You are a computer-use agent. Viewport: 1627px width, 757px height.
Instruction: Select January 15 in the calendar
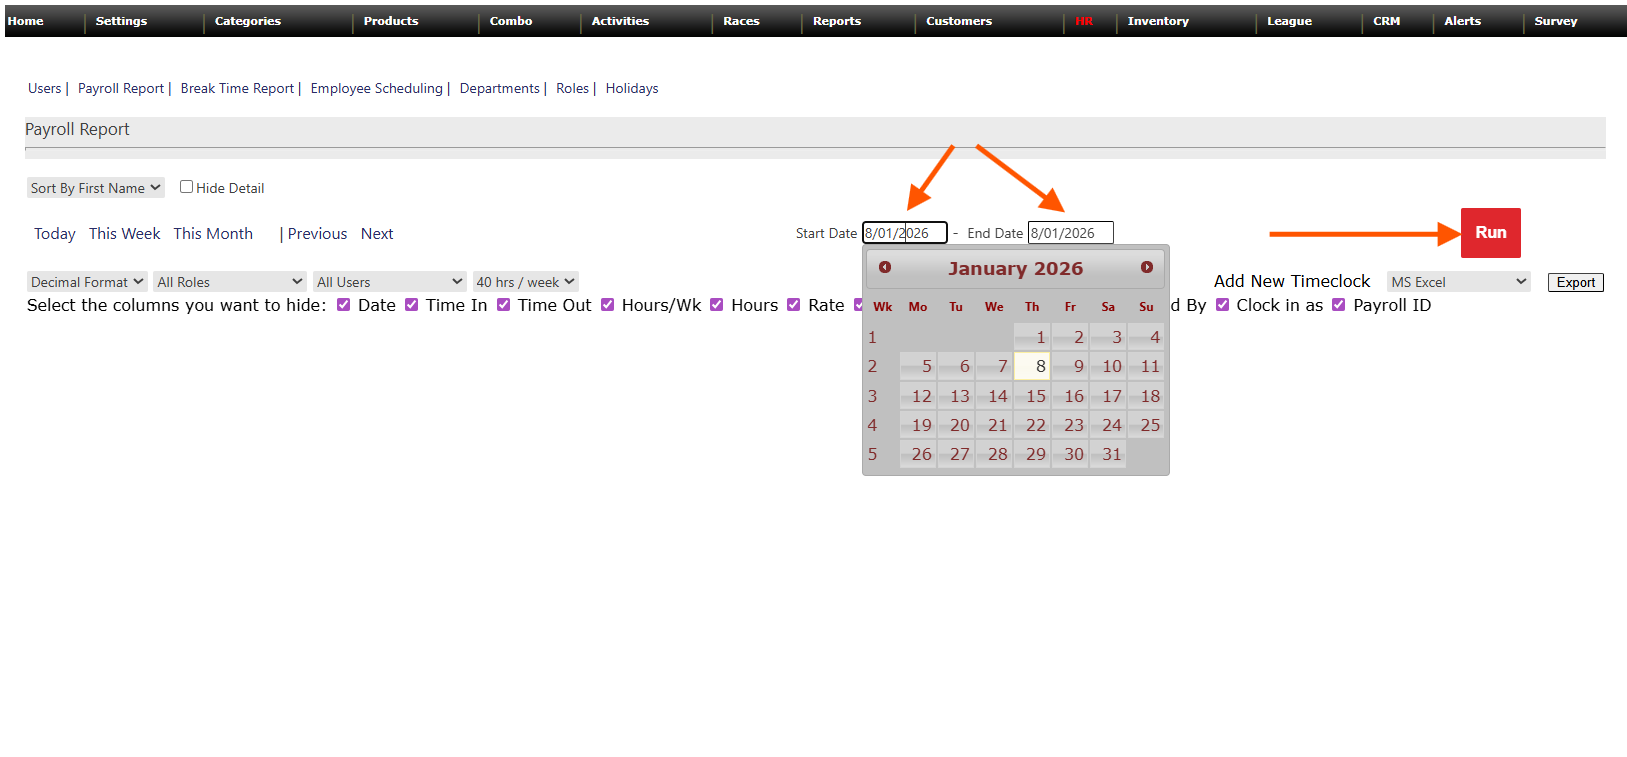[x=1034, y=396]
